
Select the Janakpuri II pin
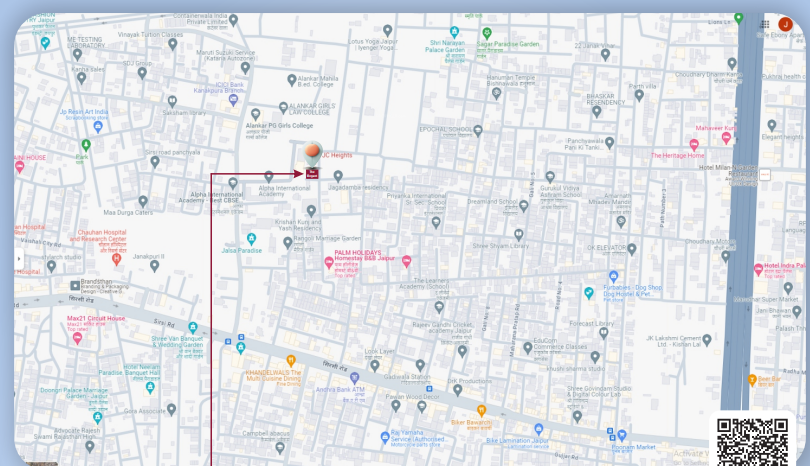[154, 266]
